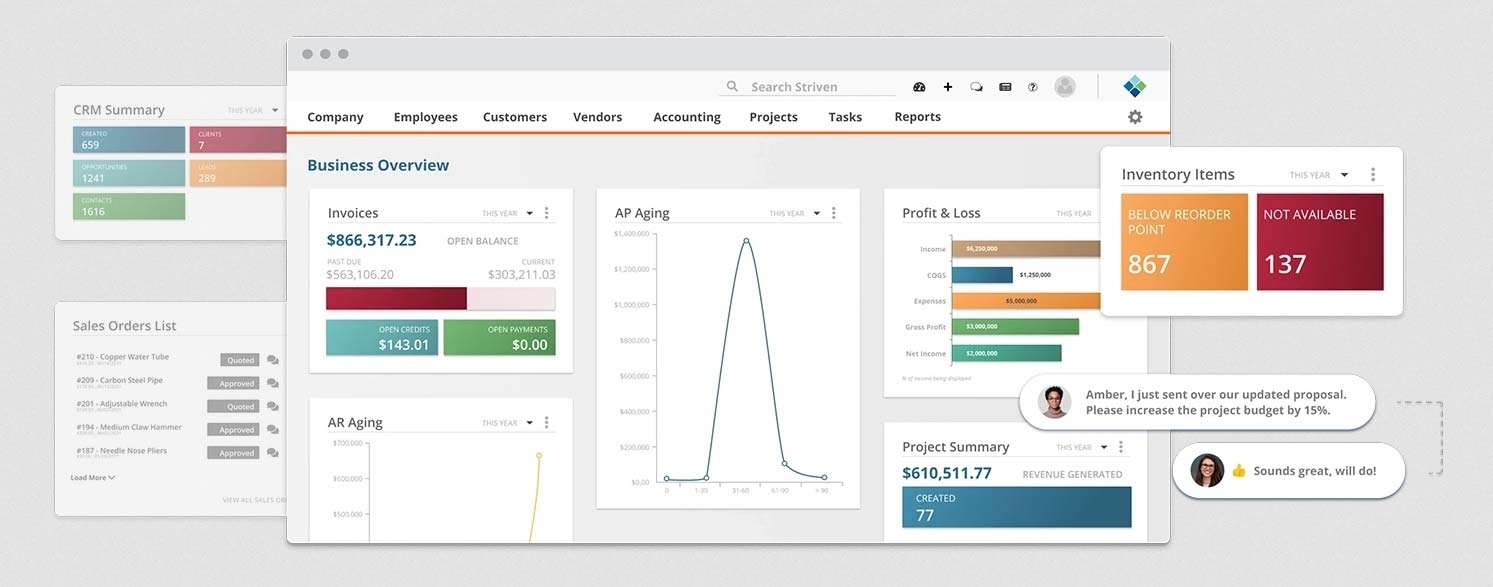Click Quoted status on Copper Water Tube
Screen dimensions: 1493x587
pos(240,360)
